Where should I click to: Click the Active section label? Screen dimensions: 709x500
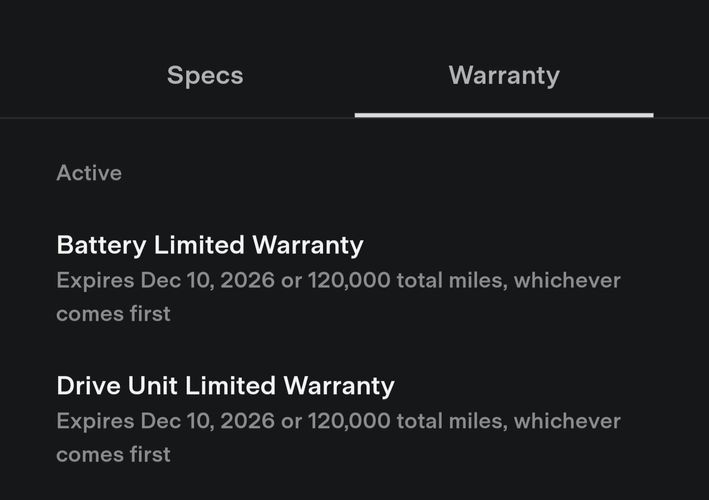[x=89, y=173]
